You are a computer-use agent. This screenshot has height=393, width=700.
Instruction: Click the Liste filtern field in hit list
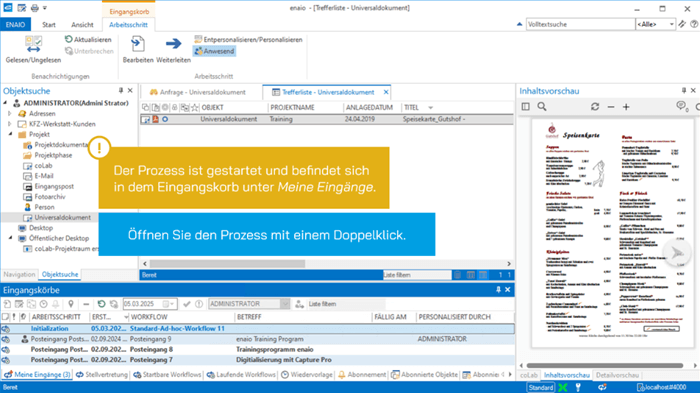pos(417,275)
